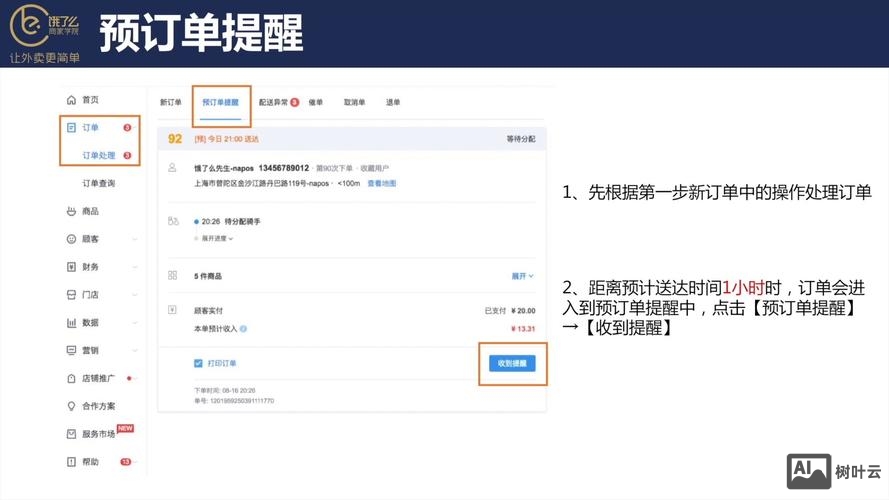
Task: Expand the 财务 menu chevron
Action: pyautogui.click(x=135, y=266)
